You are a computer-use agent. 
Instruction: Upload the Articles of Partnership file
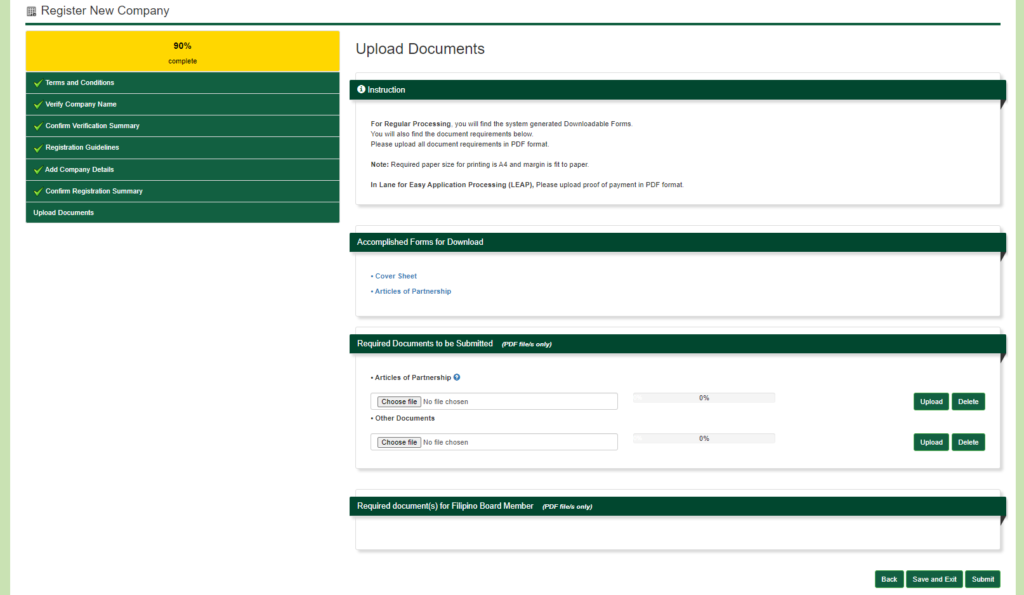931,402
